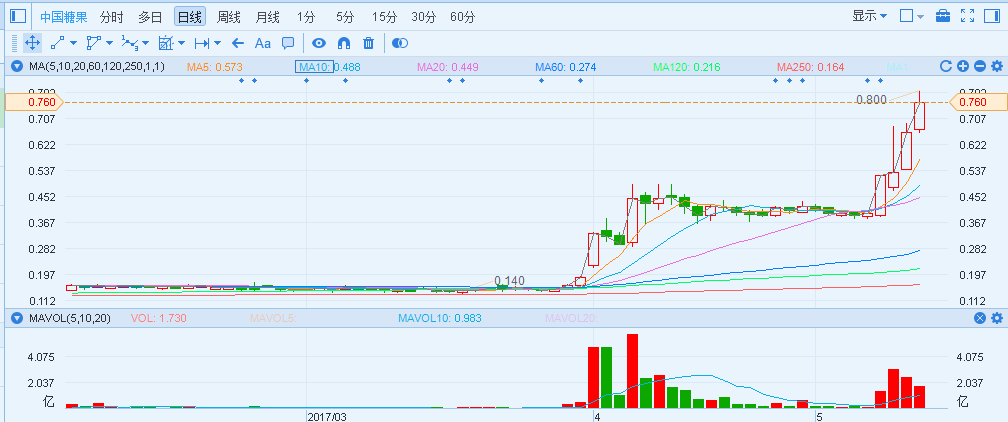This screenshot has width=1008, height=422.
Task: Collapse the MA indicator panel
Action: [17, 66]
